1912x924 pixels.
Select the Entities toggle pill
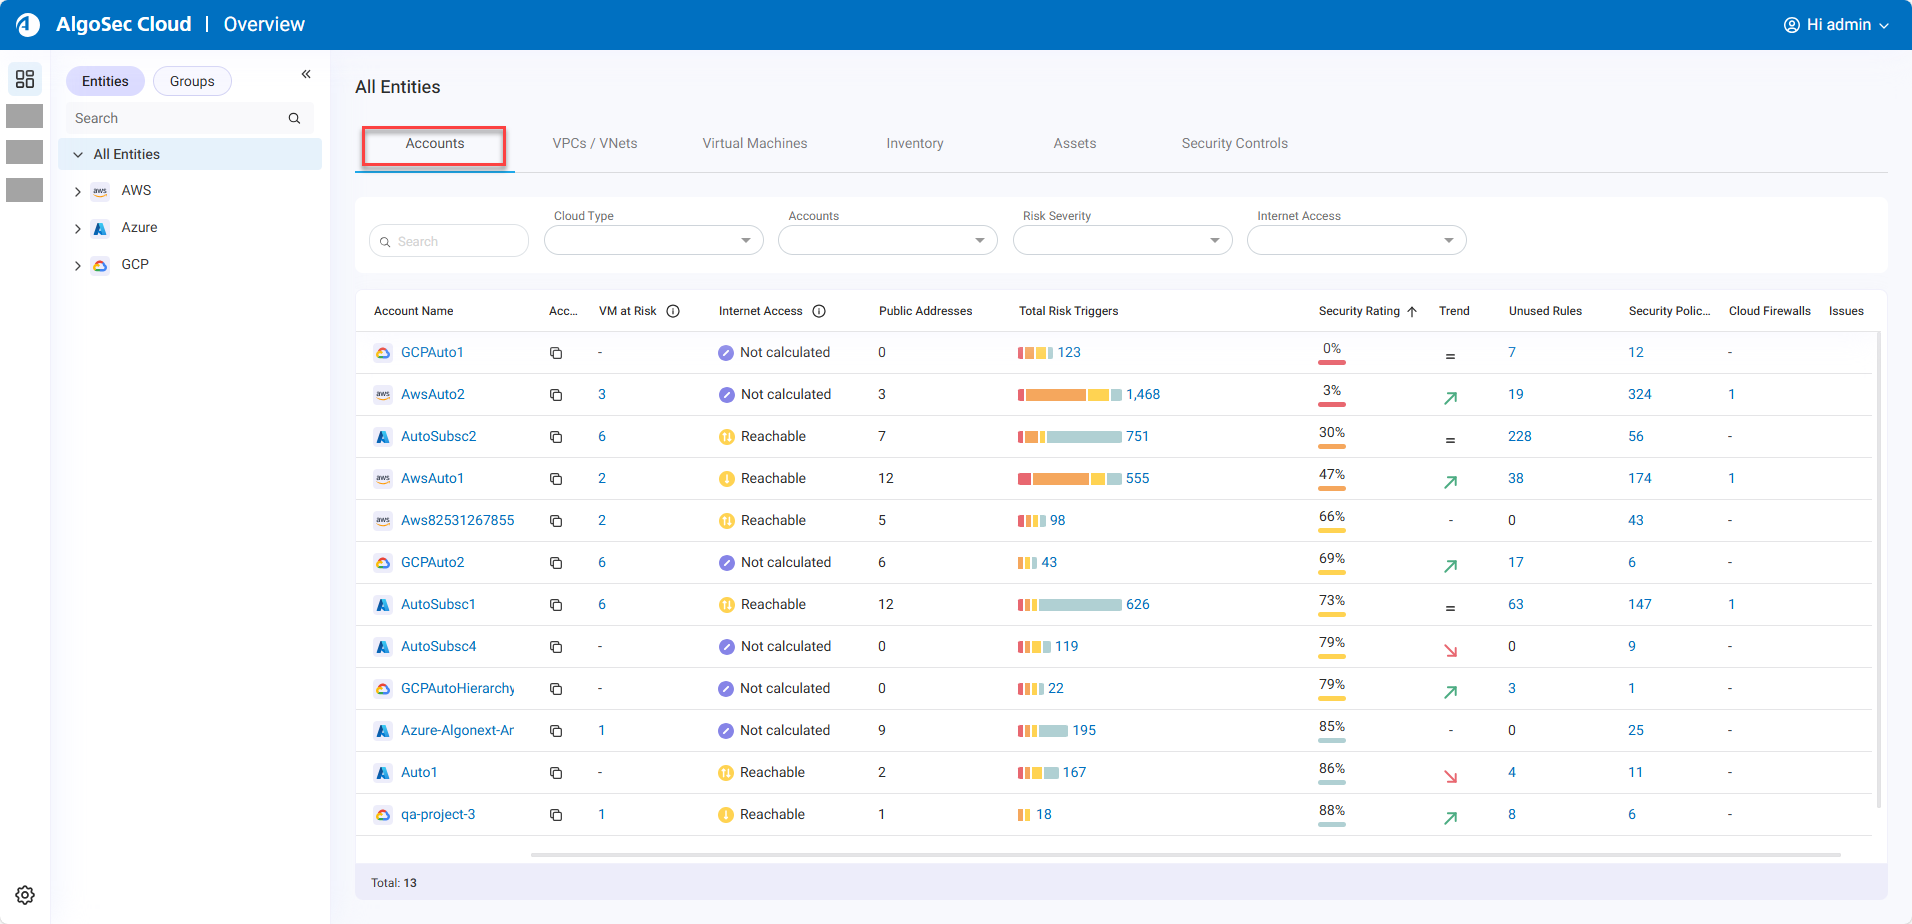click(x=105, y=81)
